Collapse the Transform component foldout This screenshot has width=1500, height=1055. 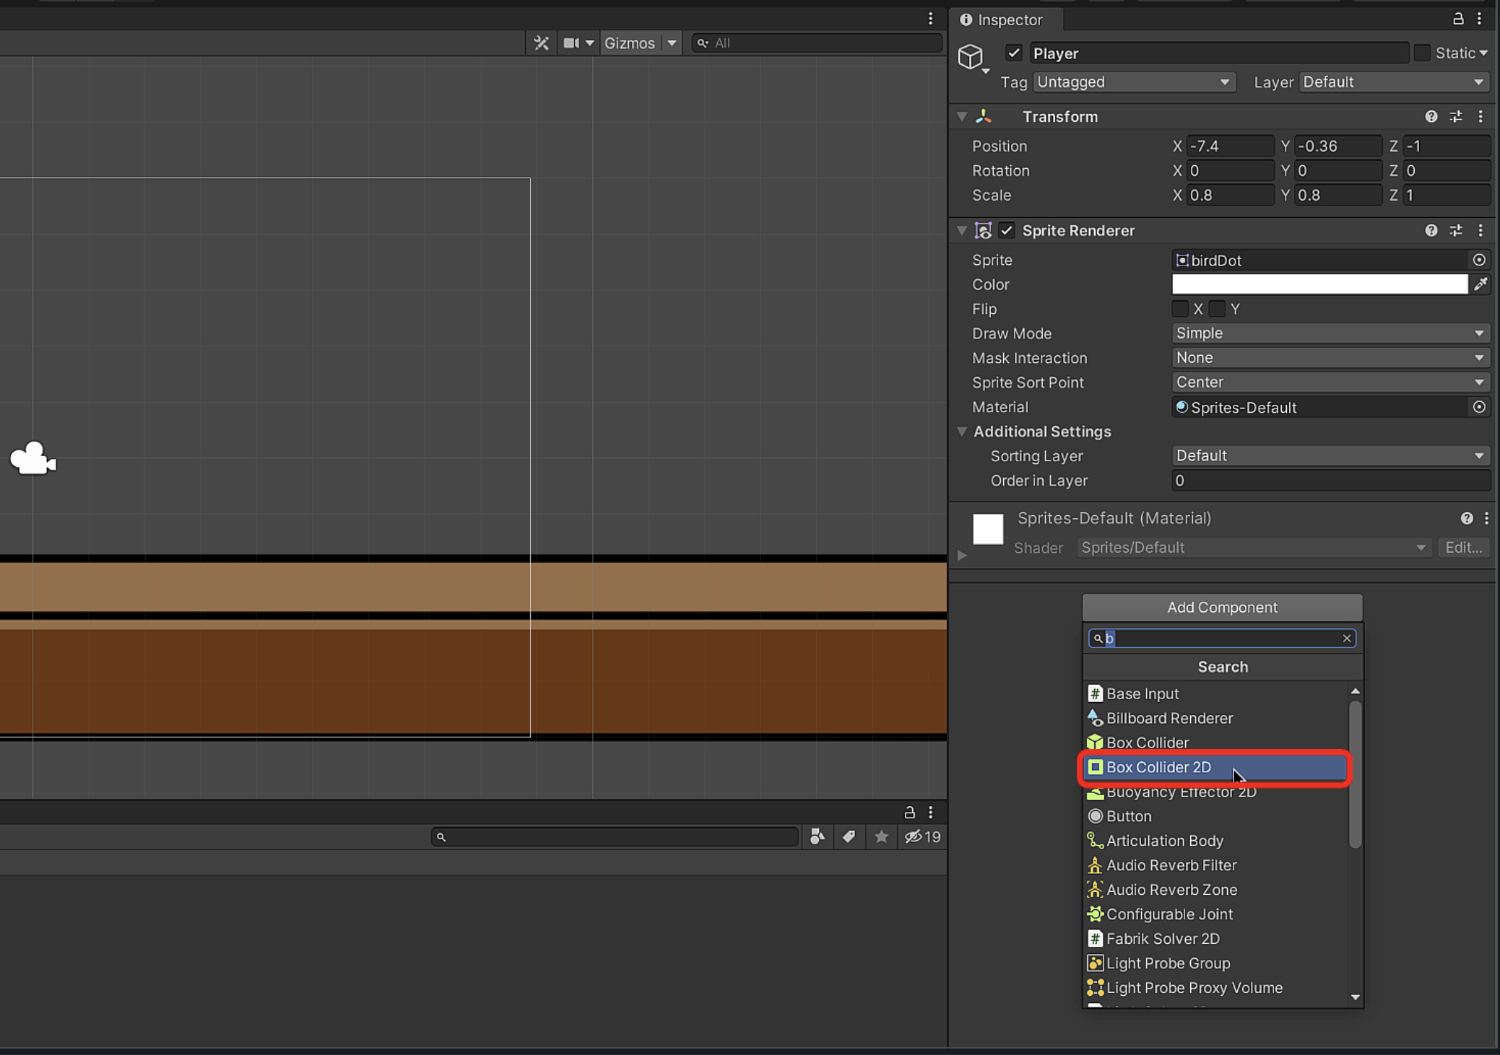pos(962,117)
